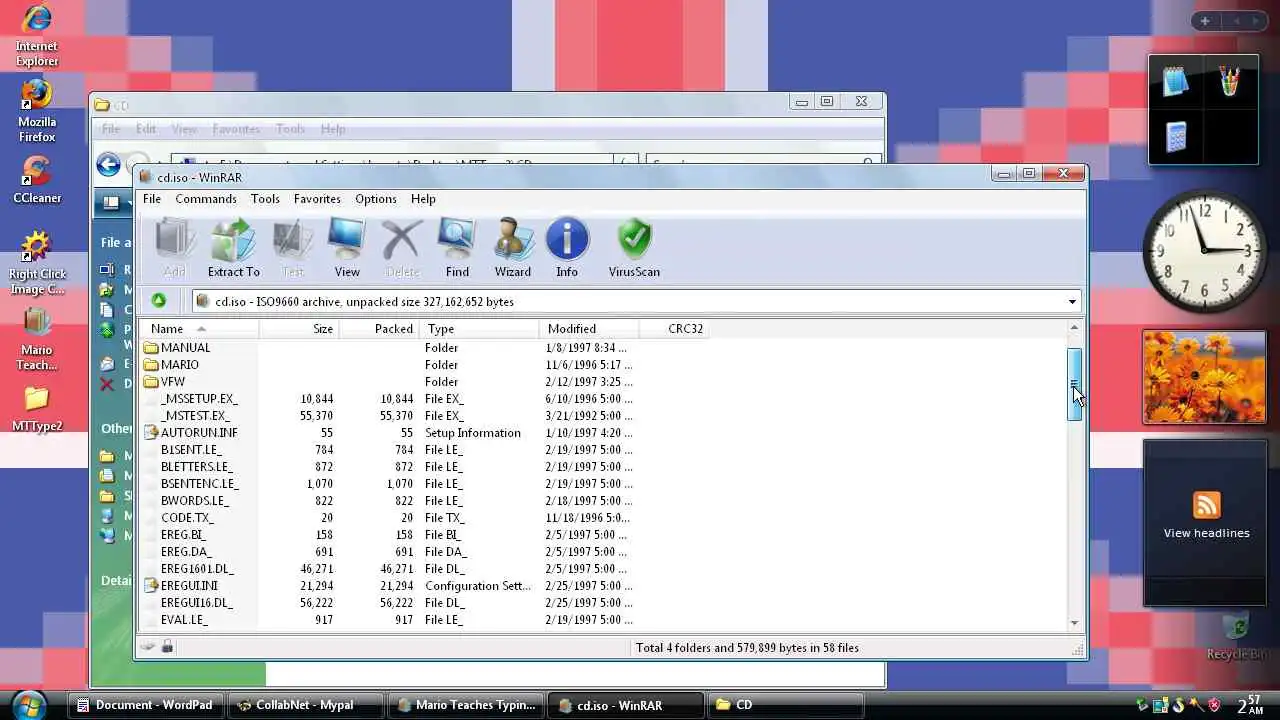
Task: Select the VFW folder icon
Action: [x=151, y=382]
